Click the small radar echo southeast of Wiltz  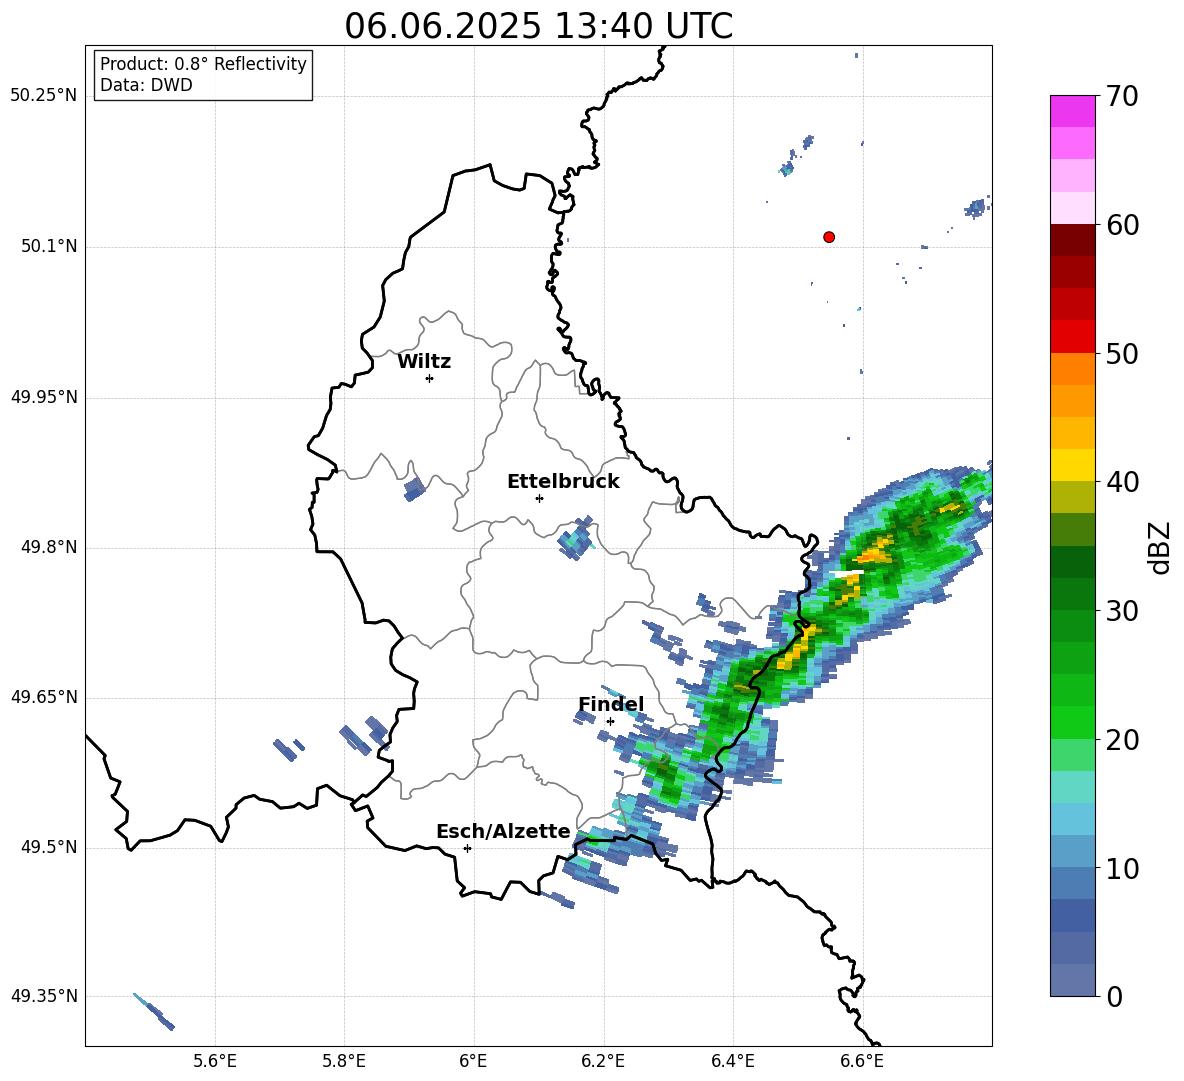click(415, 489)
